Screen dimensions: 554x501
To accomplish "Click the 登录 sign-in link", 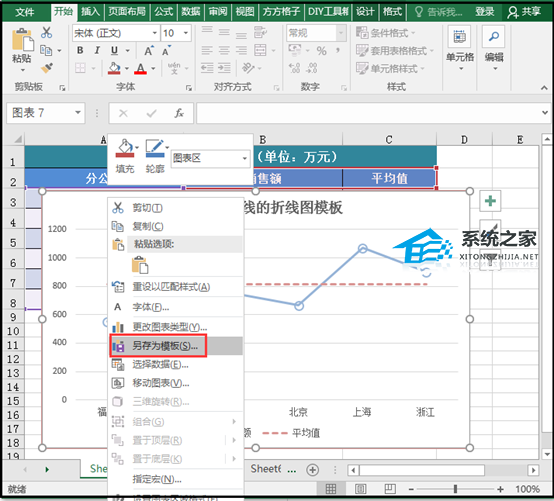I will point(484,12).
